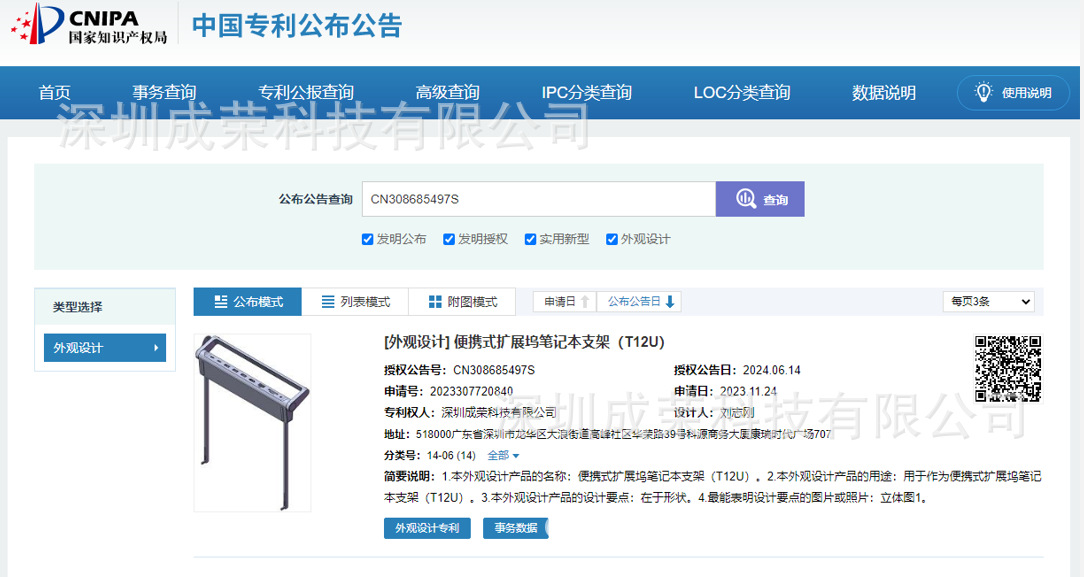Click the classification number 14-06 (14)
1084x577 pixels.
coord(451,455)
